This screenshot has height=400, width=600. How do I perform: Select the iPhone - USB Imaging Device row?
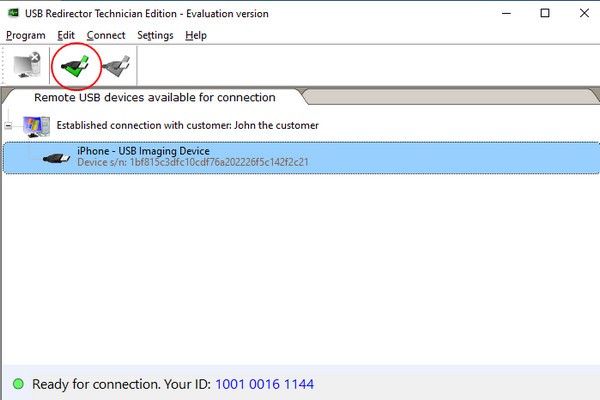tap(301, 157)
